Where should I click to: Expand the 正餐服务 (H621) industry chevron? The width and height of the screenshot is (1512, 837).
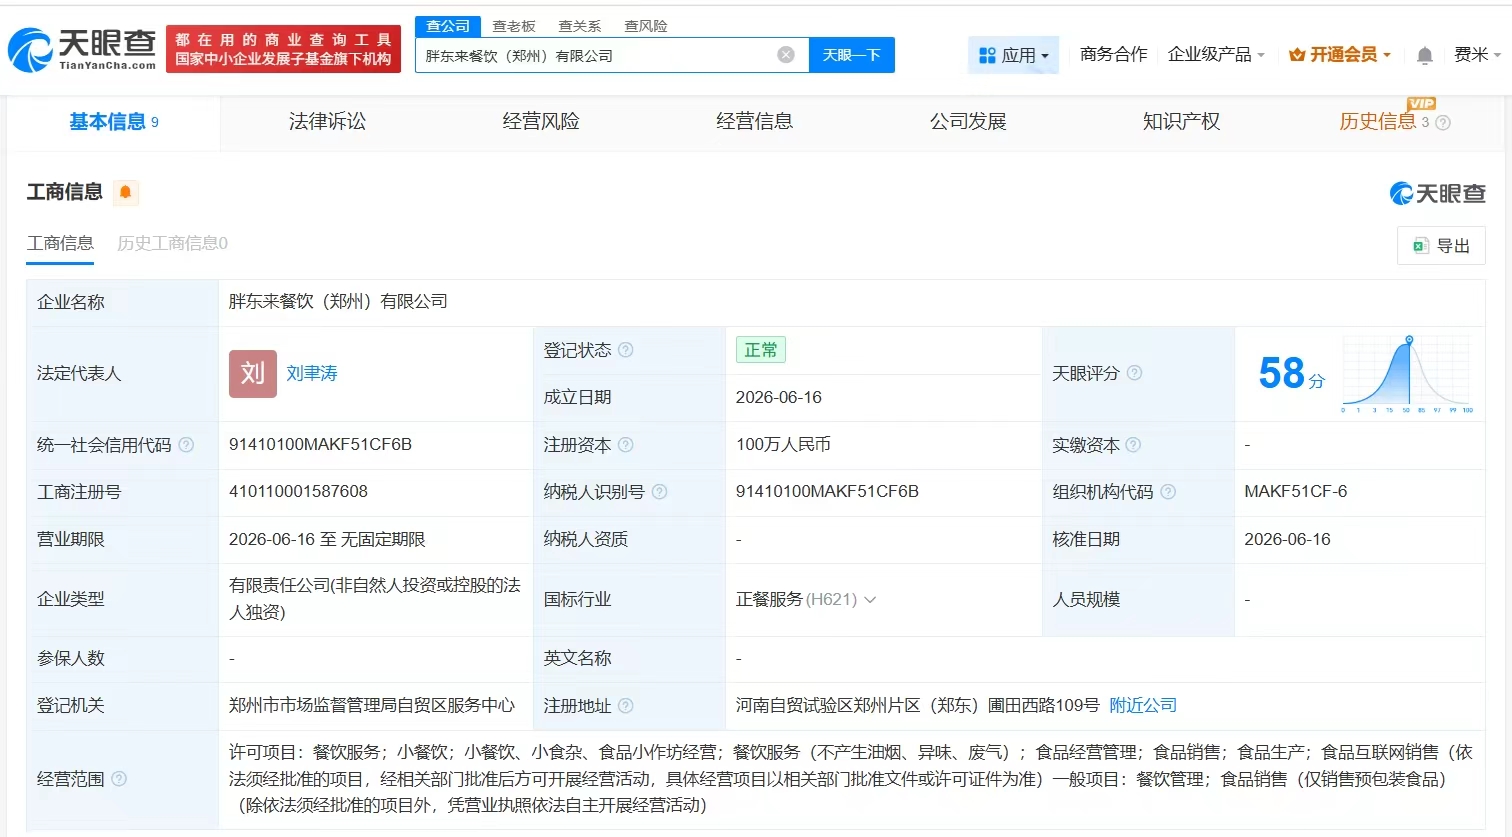pyautogui.click(x=870, y=600)
